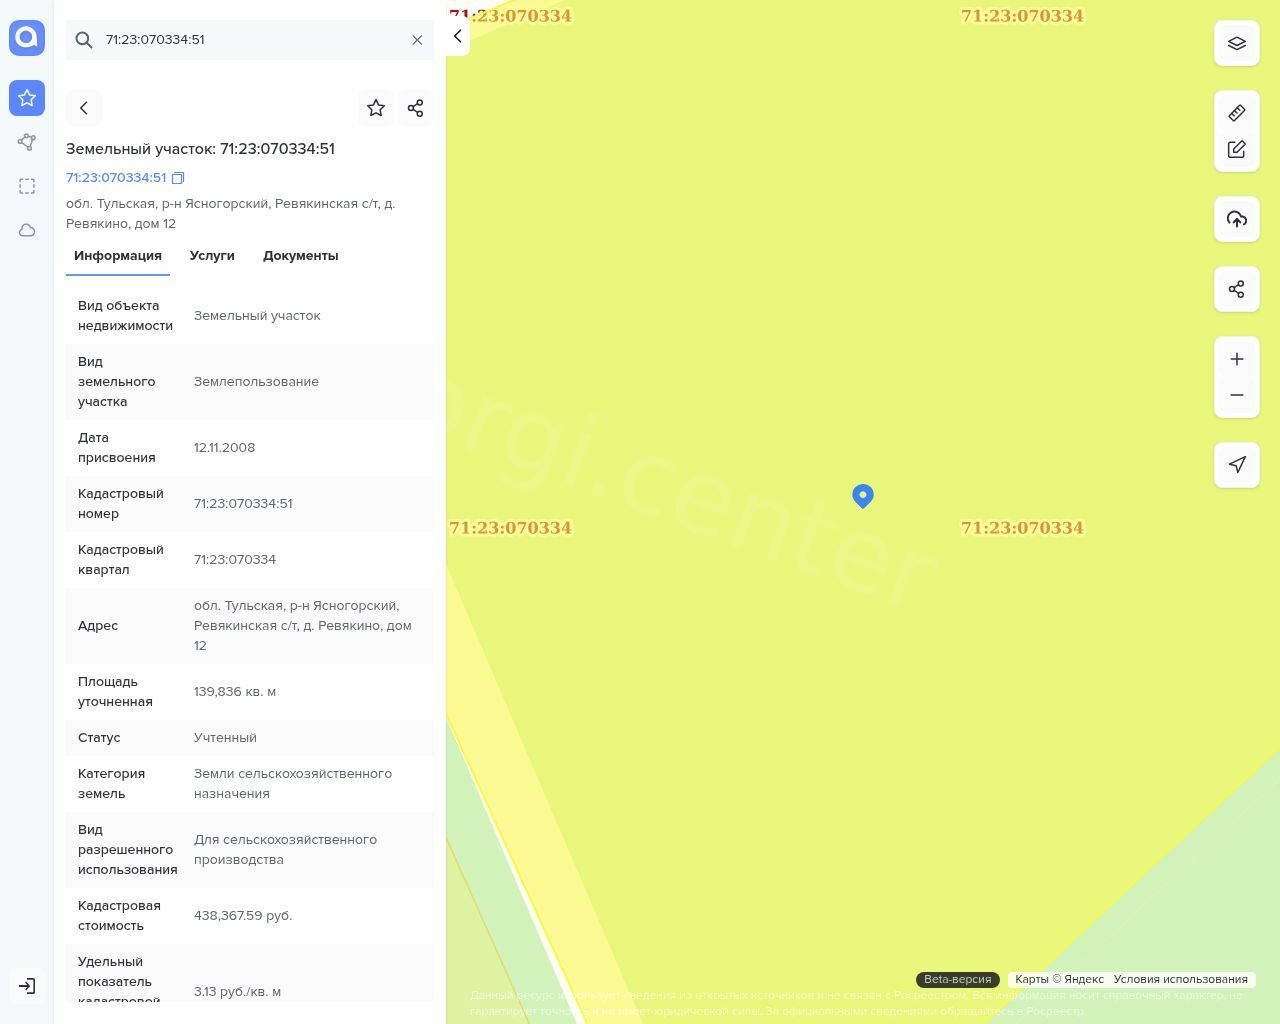Zoom out of the map
The width and height of the screenshot is (1280, 1024).
coord(1237,395)
